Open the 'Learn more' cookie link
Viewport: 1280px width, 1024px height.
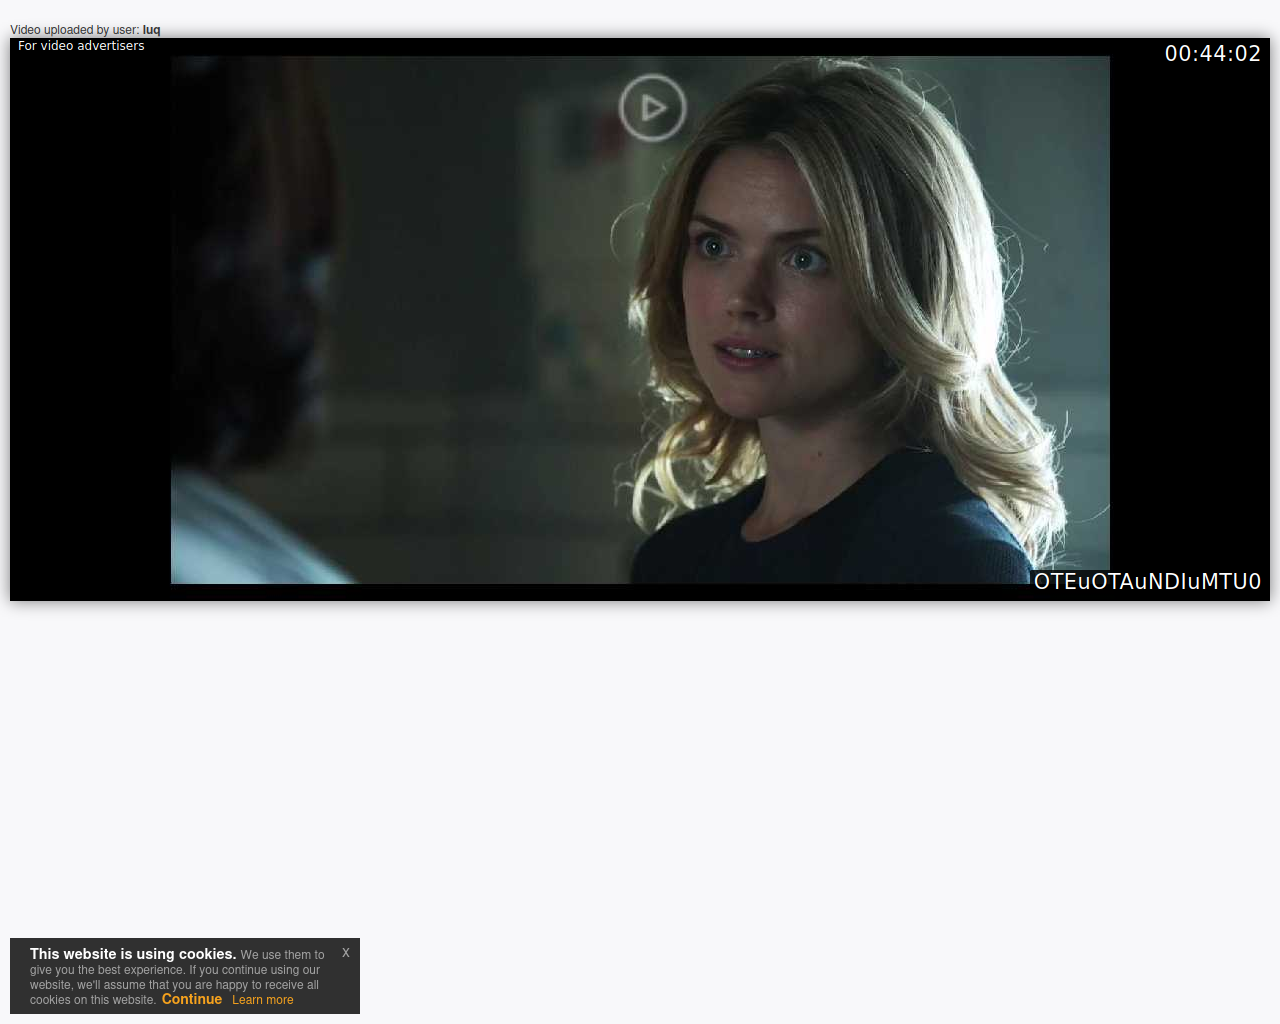coord(263,1000)
